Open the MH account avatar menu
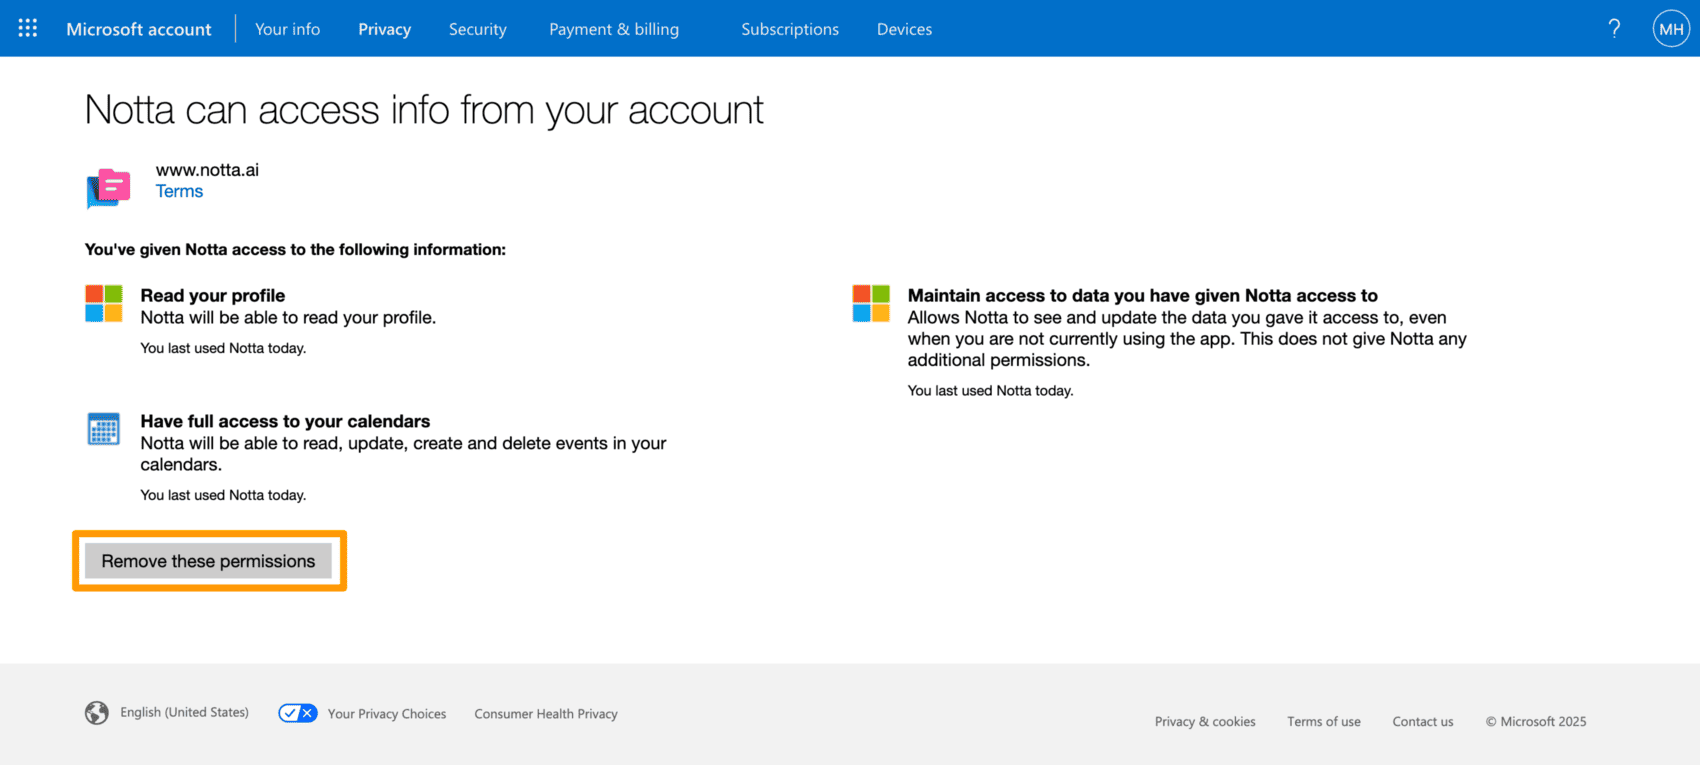This screenshot has width=1700, height=765. [1671, 29]
